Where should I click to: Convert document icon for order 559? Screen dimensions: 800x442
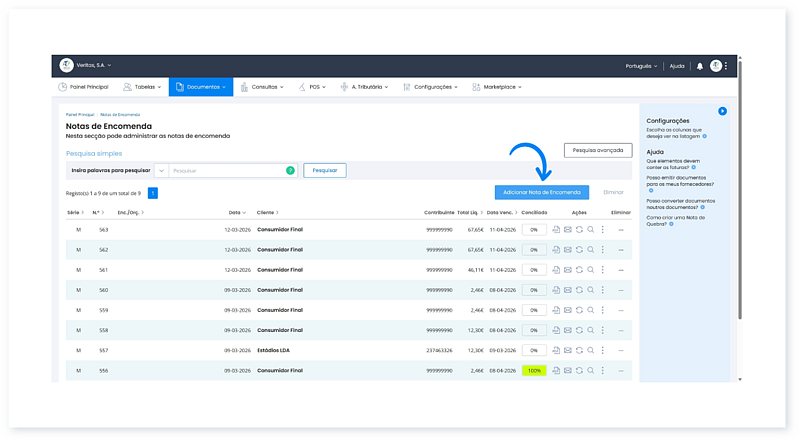579,310
